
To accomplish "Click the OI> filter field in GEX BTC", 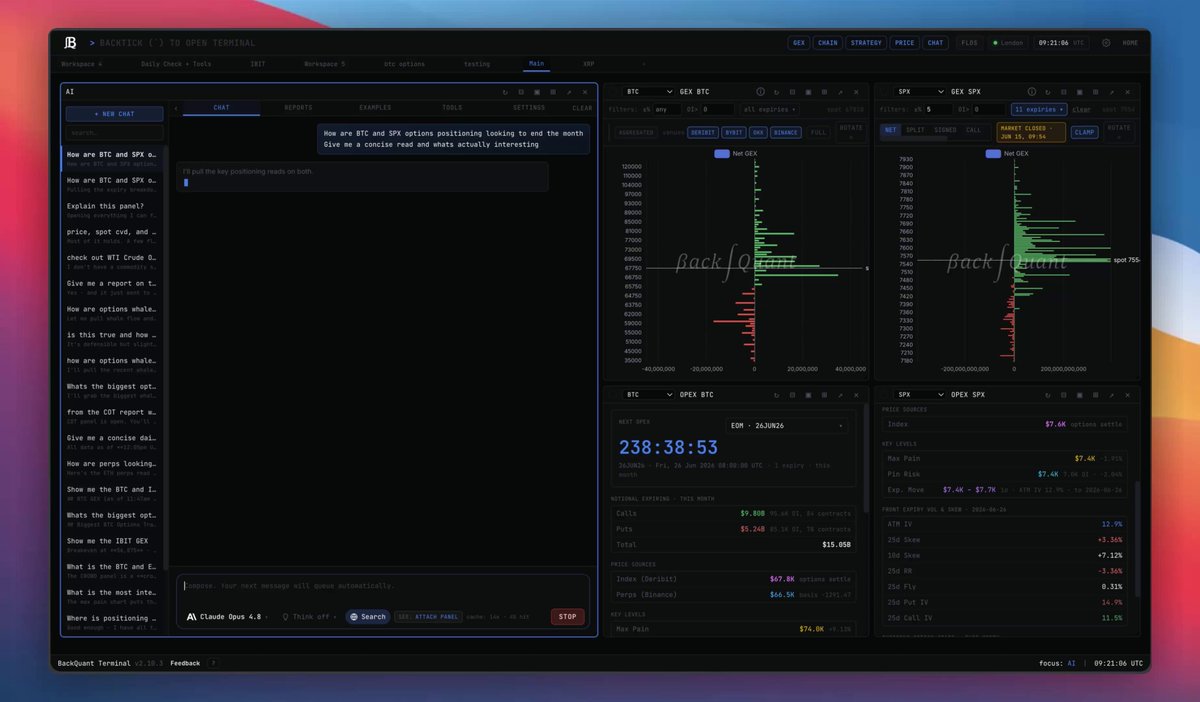I will pos(718,109).
